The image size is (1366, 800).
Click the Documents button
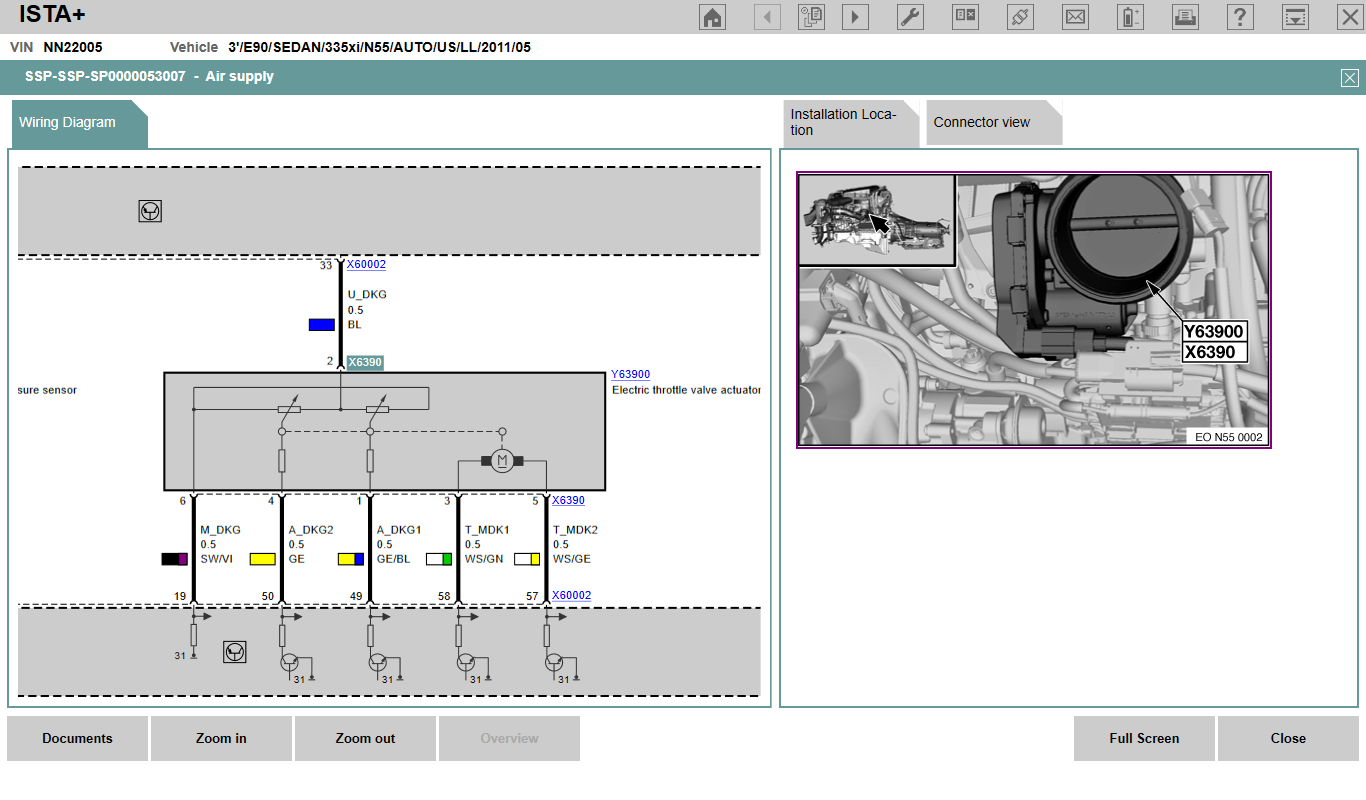click(x=77, y=738)
